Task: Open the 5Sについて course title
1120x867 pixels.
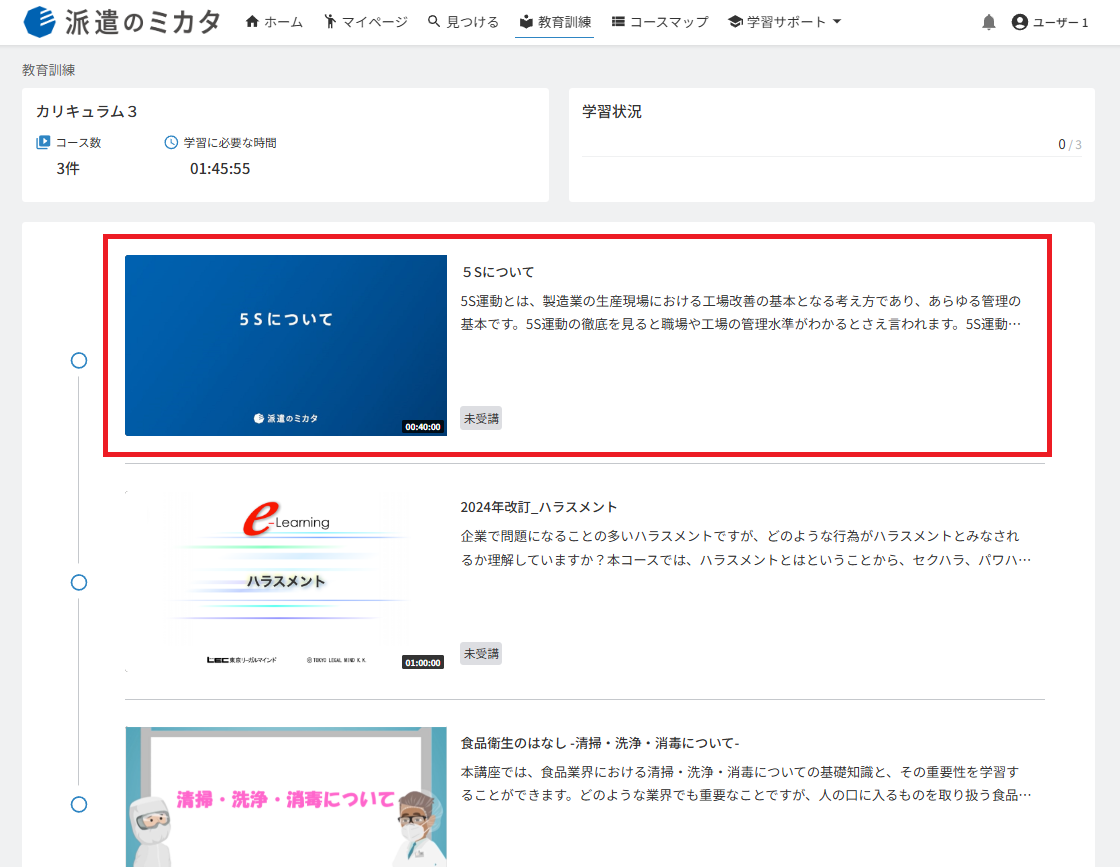Action: click(497, 272)
